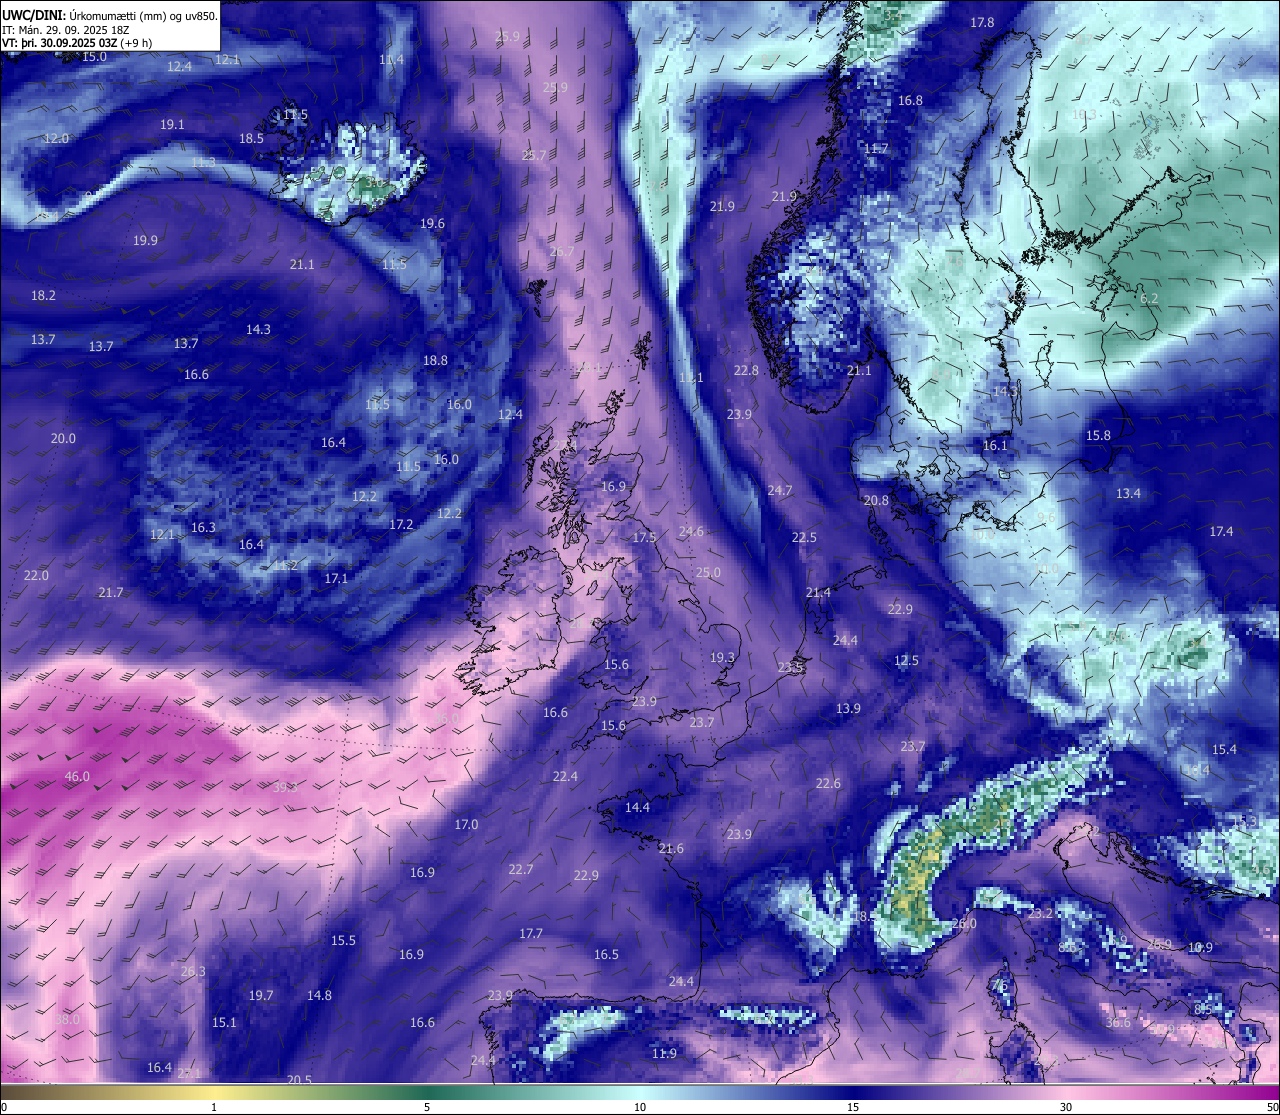The width and height of the screenshot is (1280, 1115).
Task: Click the 18.5 value west of Iceland
Action: [x=251, y=139]
